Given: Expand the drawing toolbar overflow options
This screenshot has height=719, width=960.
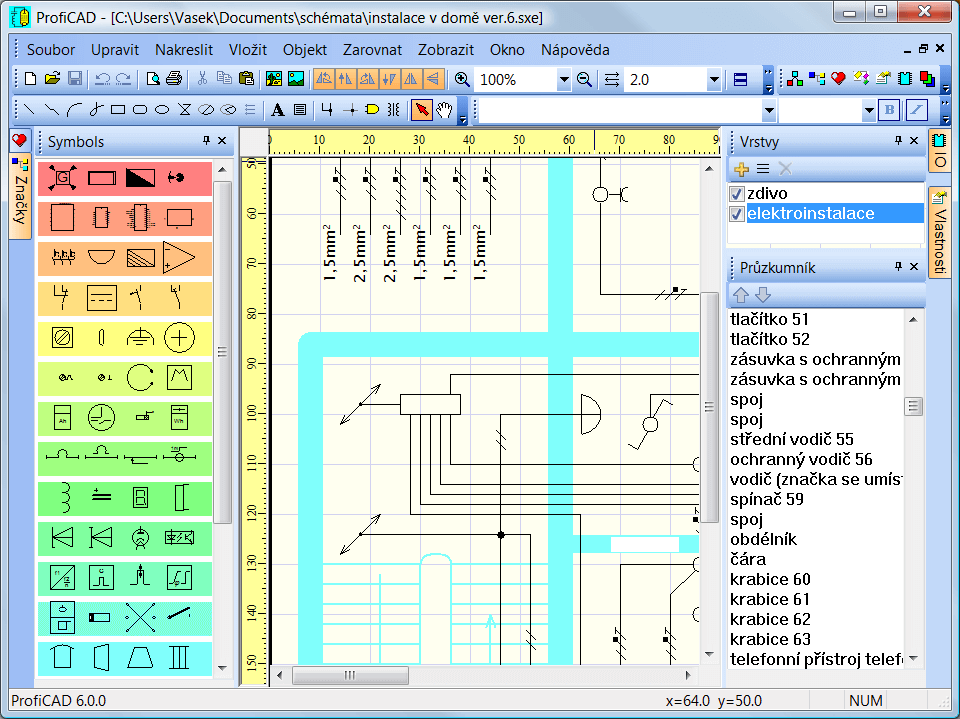Looking at the screenshot, I should click(x=463, y=111).
